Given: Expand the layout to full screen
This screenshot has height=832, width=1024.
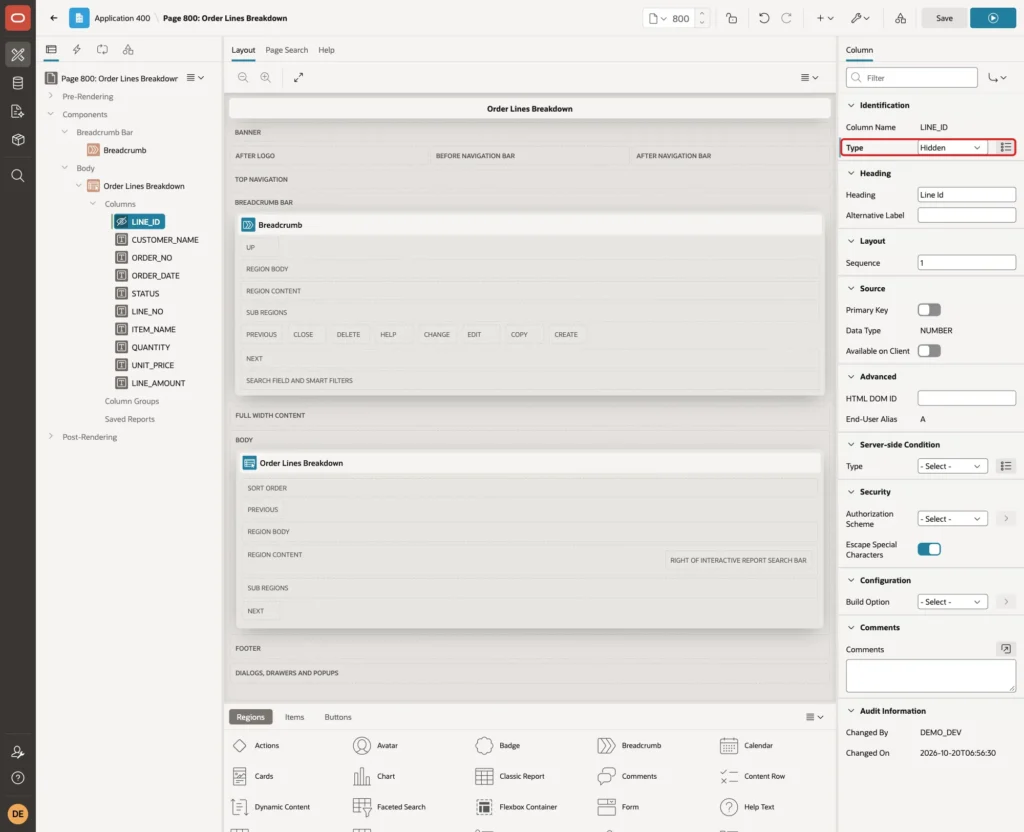Looking at the screenshot, I should tap(298, 77).
